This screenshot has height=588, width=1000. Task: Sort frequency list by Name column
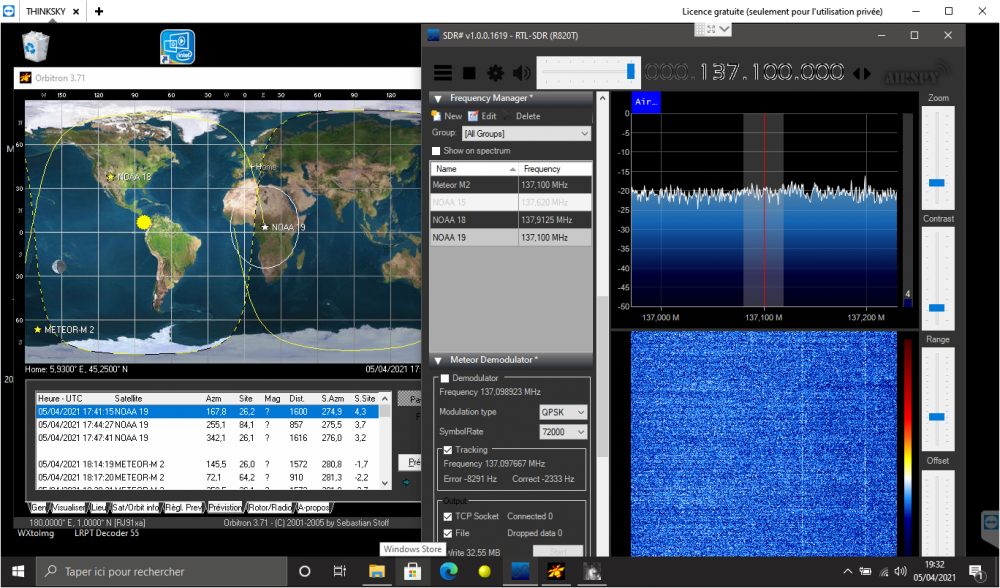(474, 169)
